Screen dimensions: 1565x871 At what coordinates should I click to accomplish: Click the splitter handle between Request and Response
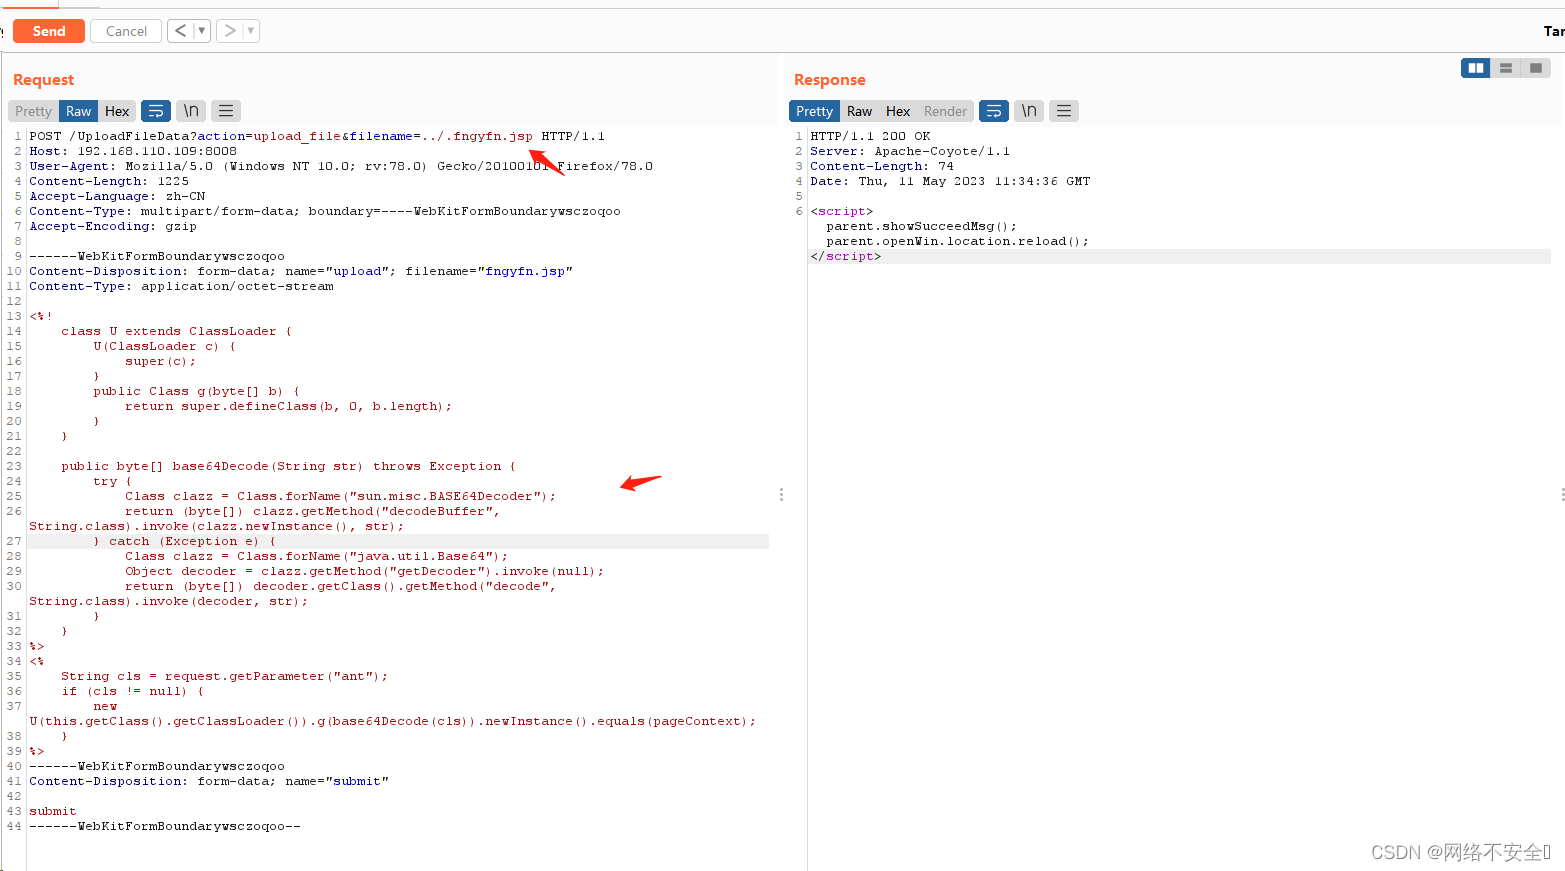pyautogui.click(x=781, y=495)
